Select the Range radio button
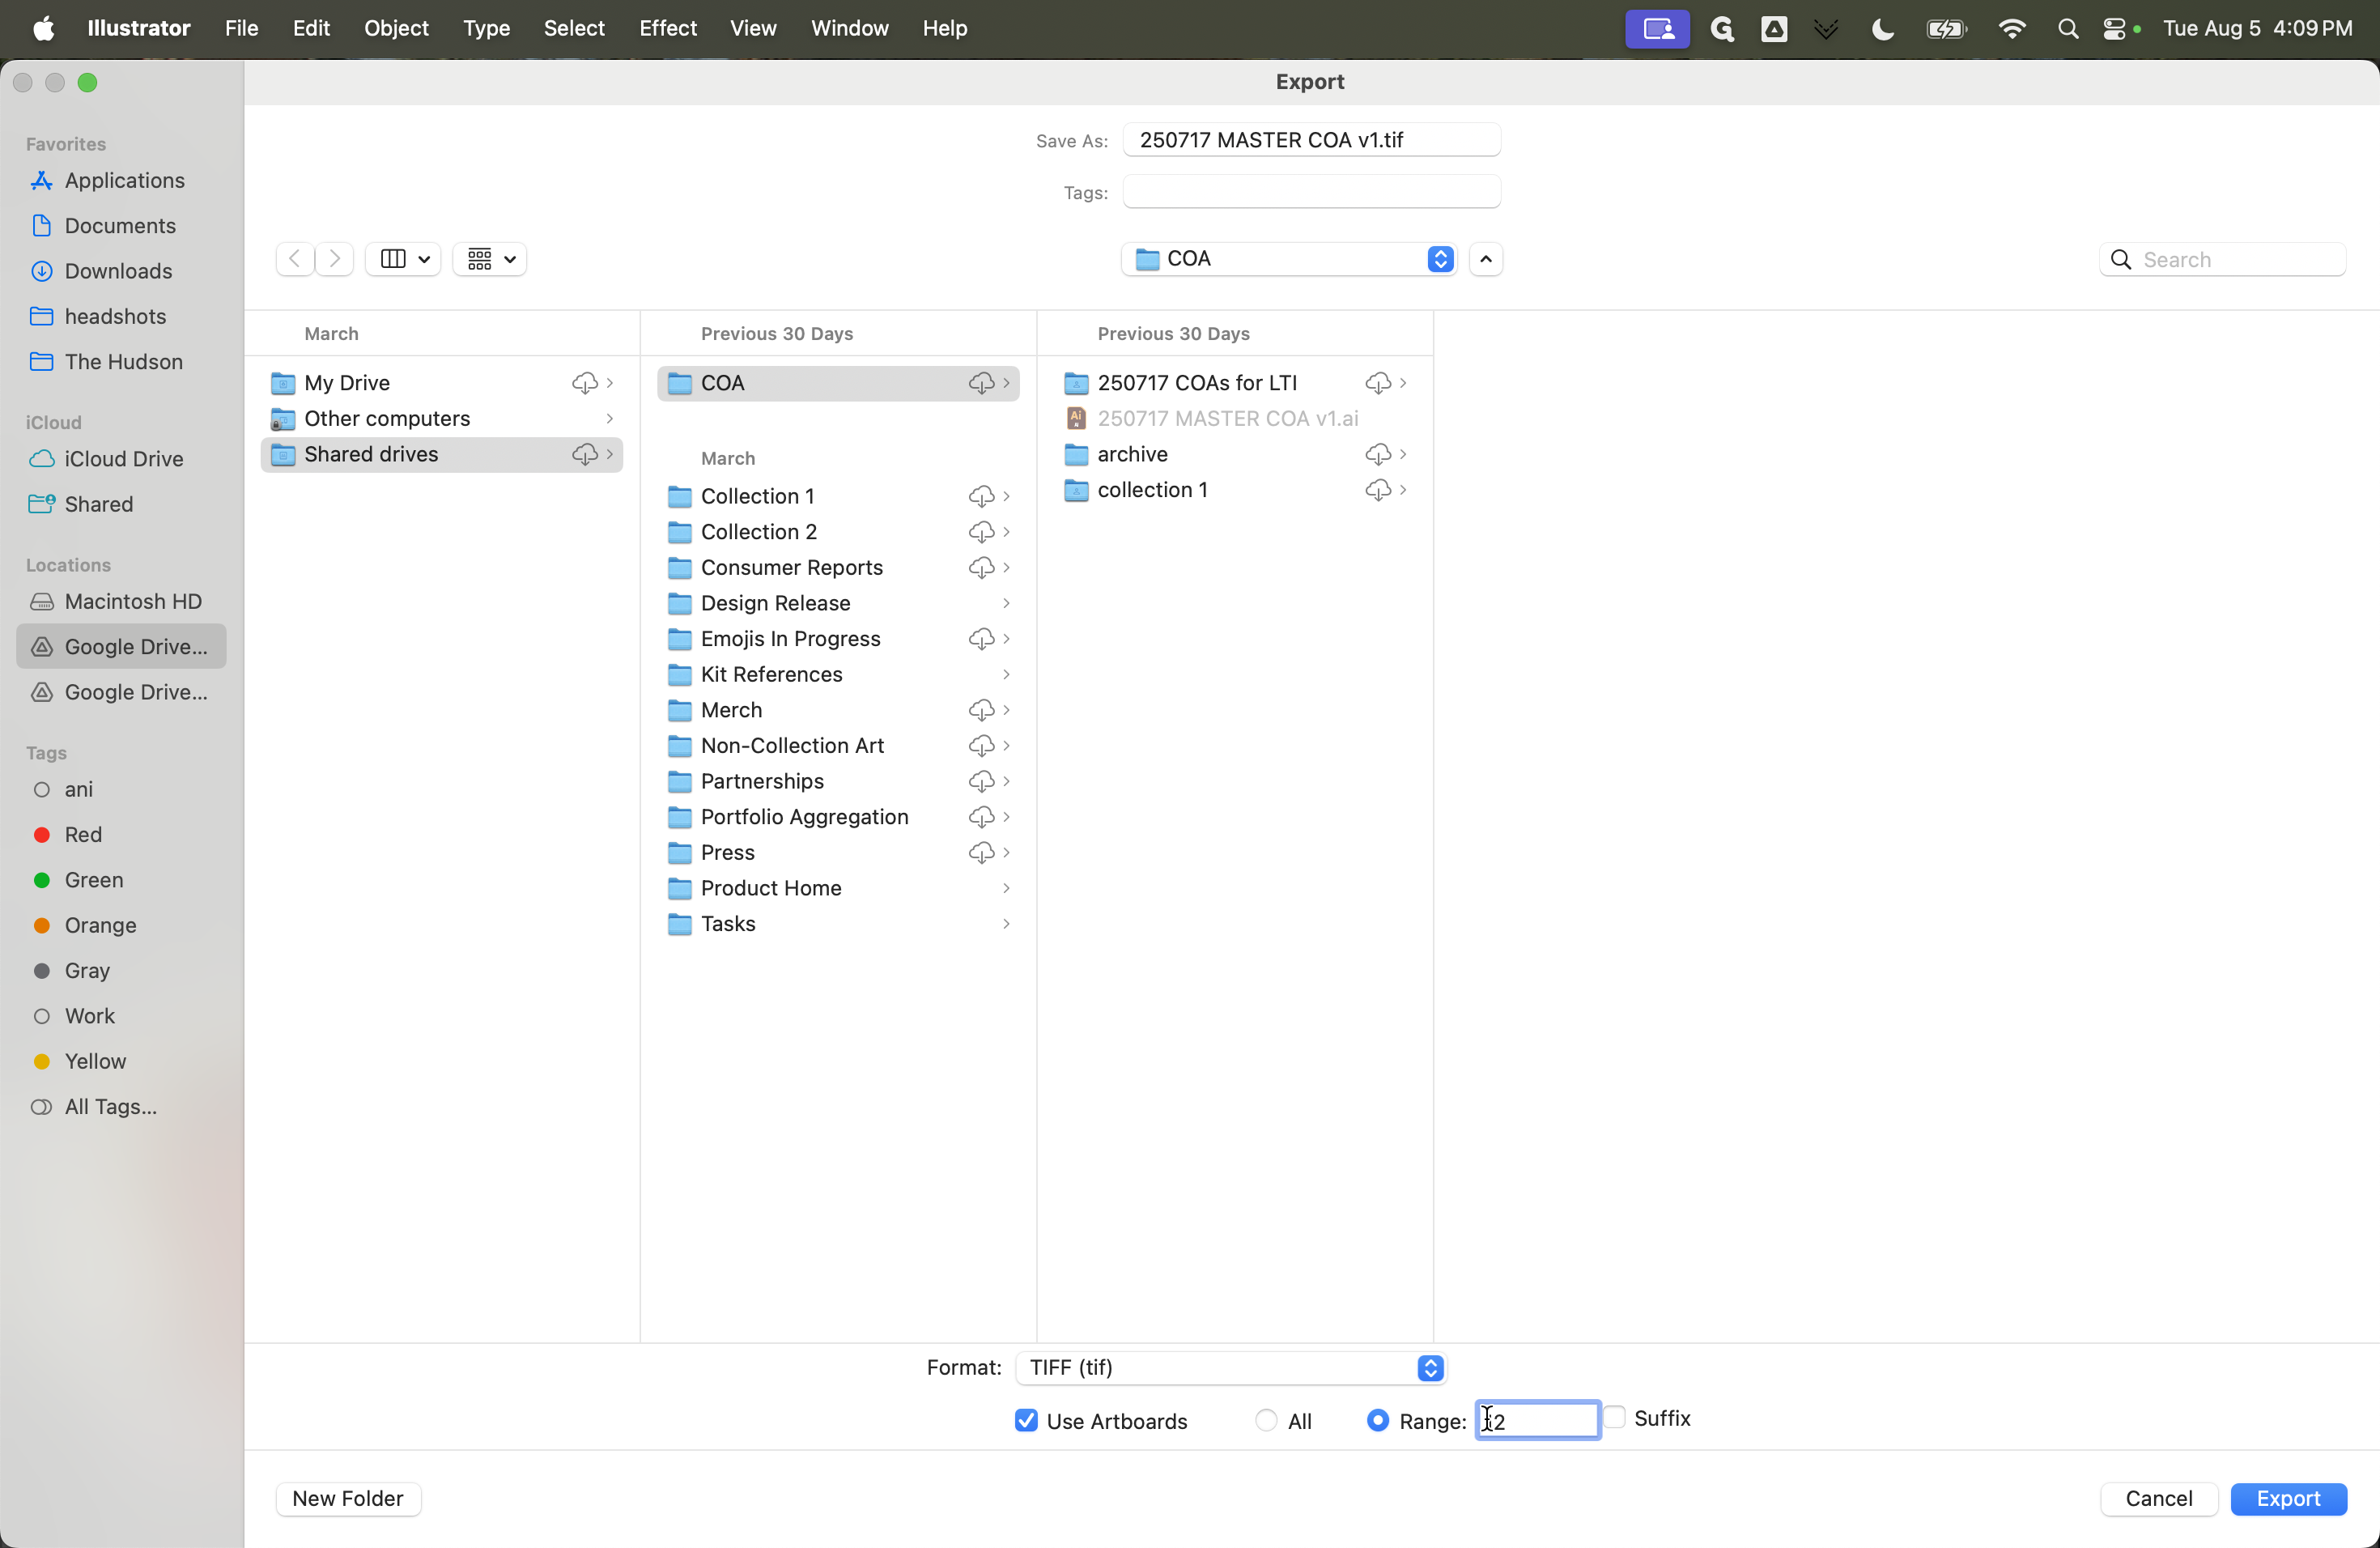This screenshot has height=1548, width=2380. point(1377,1421)
